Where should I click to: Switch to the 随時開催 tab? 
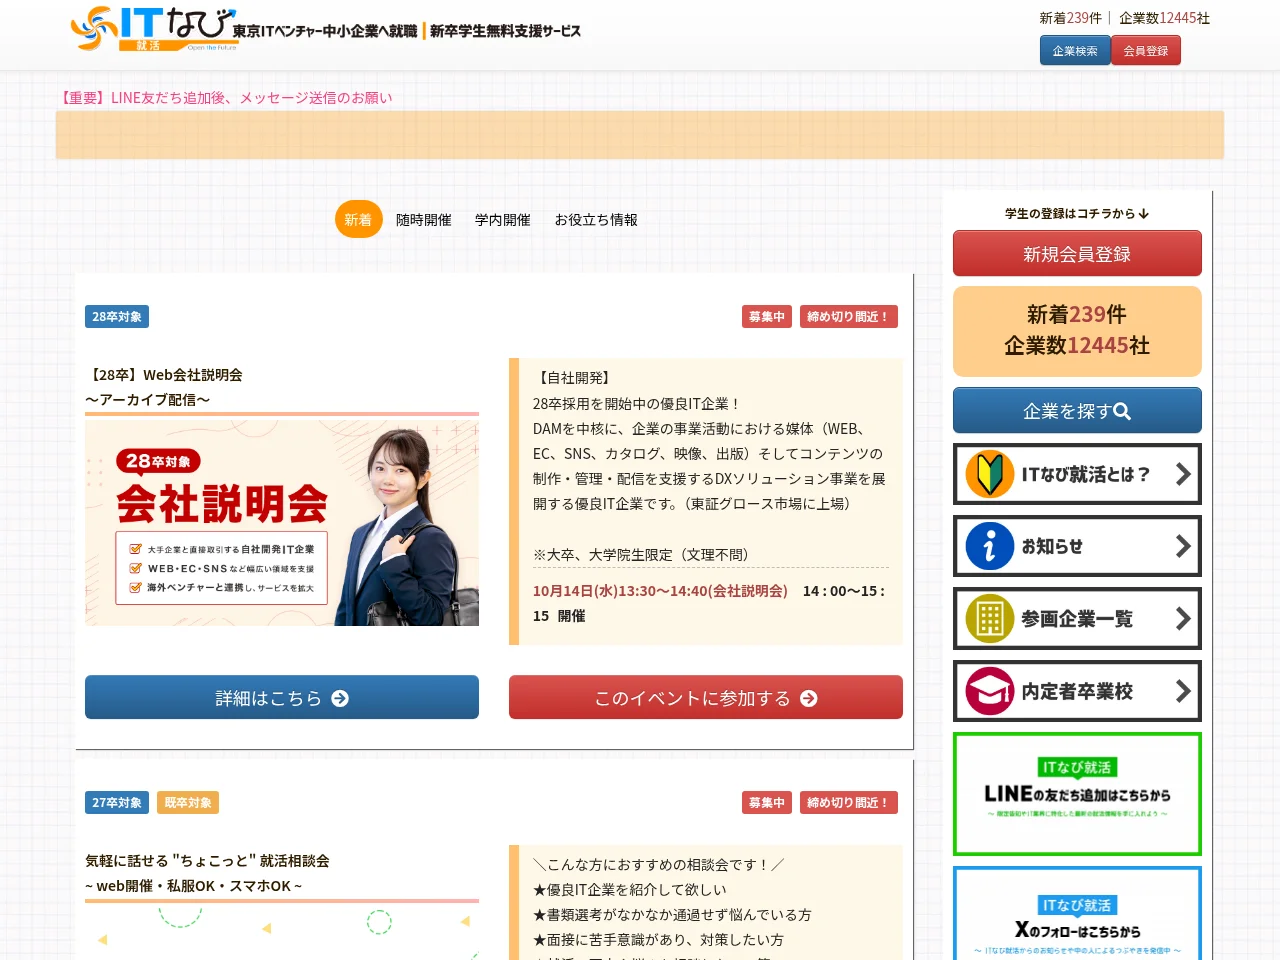[x=424, y=220]
